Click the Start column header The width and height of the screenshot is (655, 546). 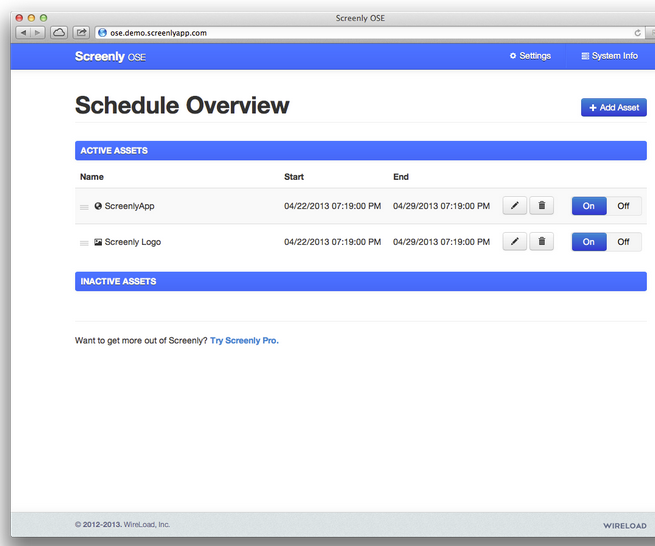(294, 177)
